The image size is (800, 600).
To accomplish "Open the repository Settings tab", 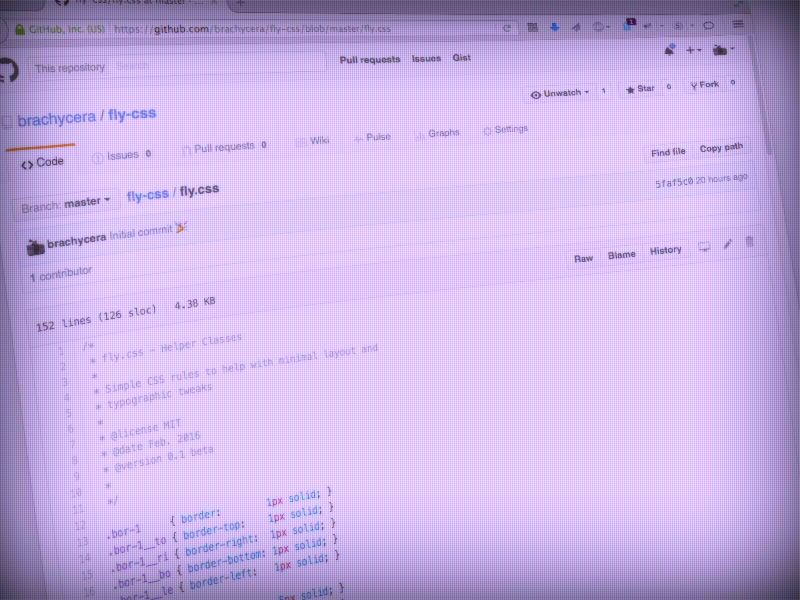I will (x=506, y=130).
